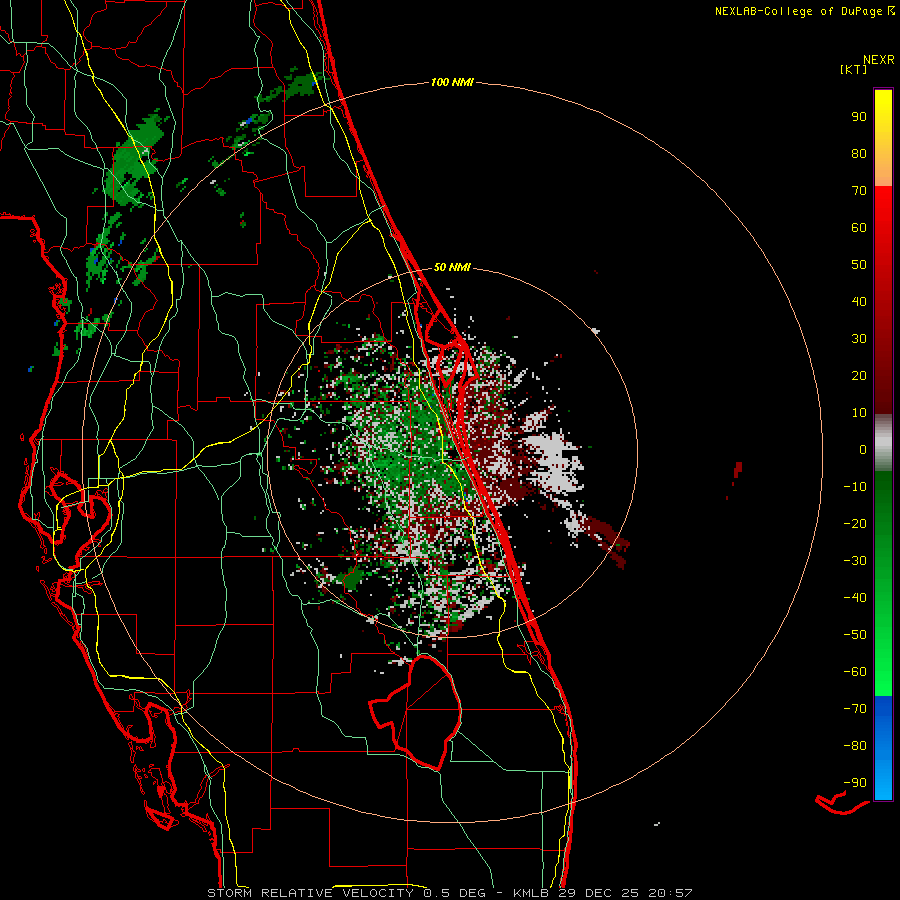
Task: Click the 0 value on velocity scale
Action: (863, 450)
